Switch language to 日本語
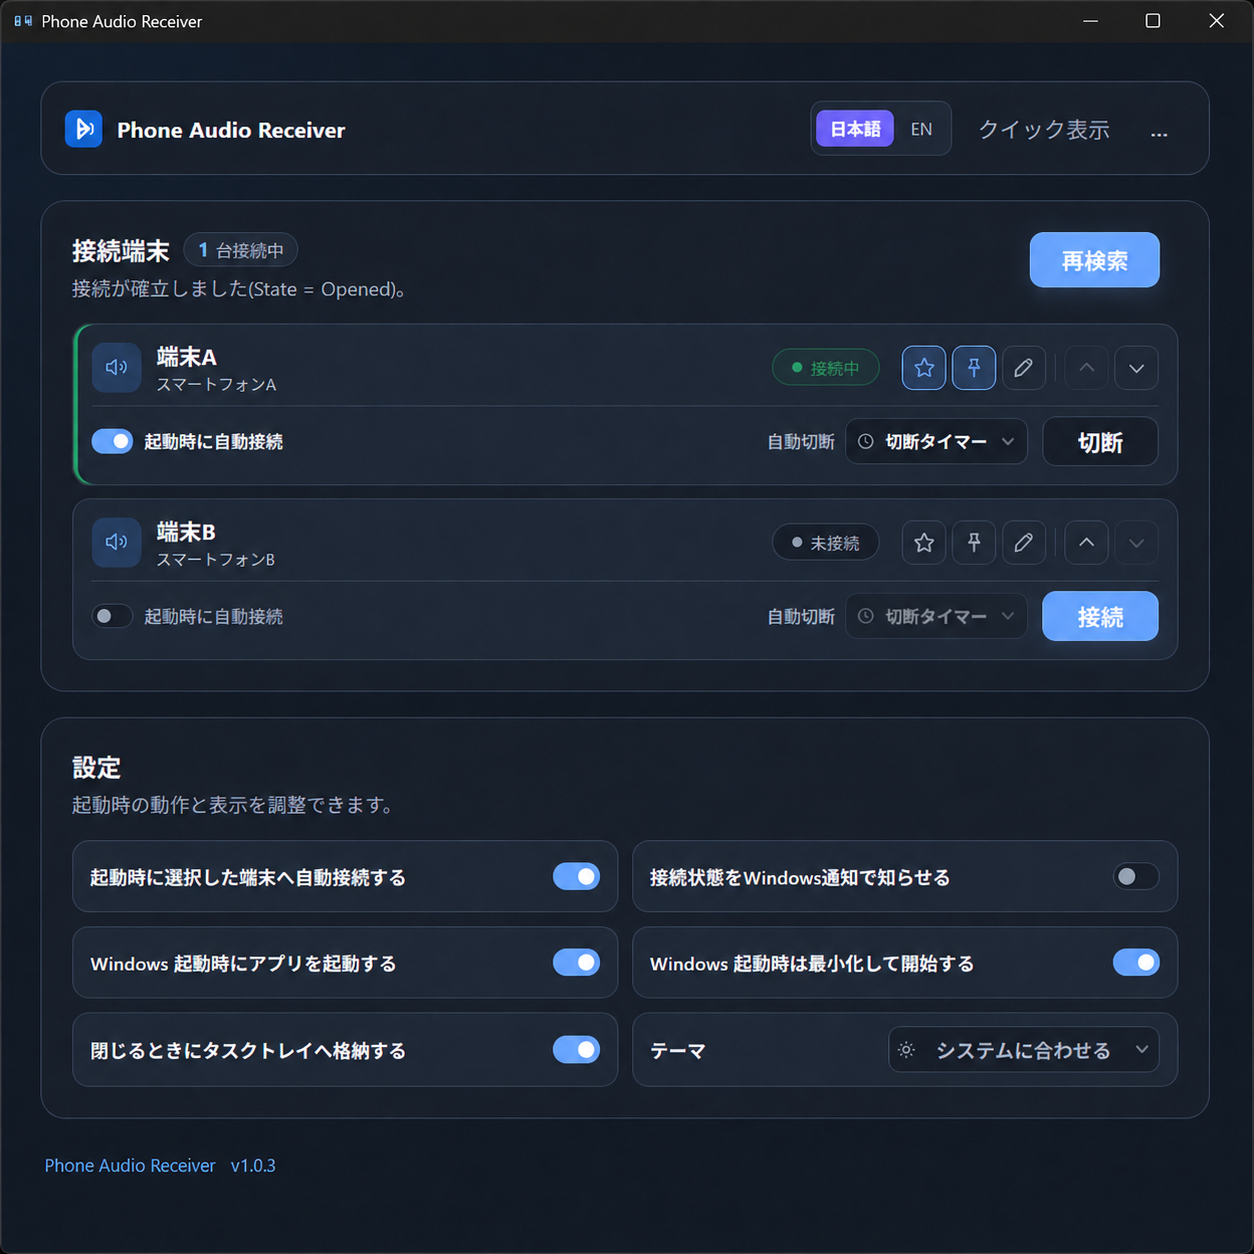The width and height of the screenshot is (1254, 1254). [855, 129]
